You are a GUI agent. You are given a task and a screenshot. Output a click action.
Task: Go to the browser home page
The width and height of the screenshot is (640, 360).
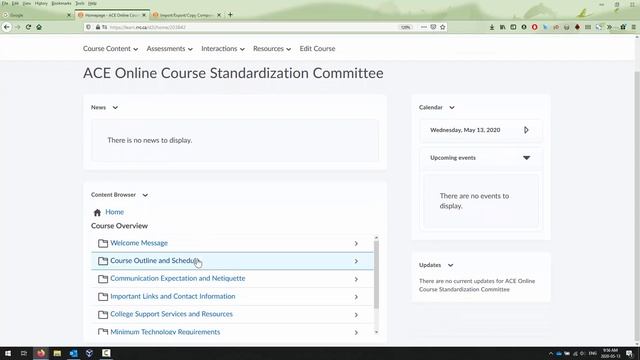point(39,27)
